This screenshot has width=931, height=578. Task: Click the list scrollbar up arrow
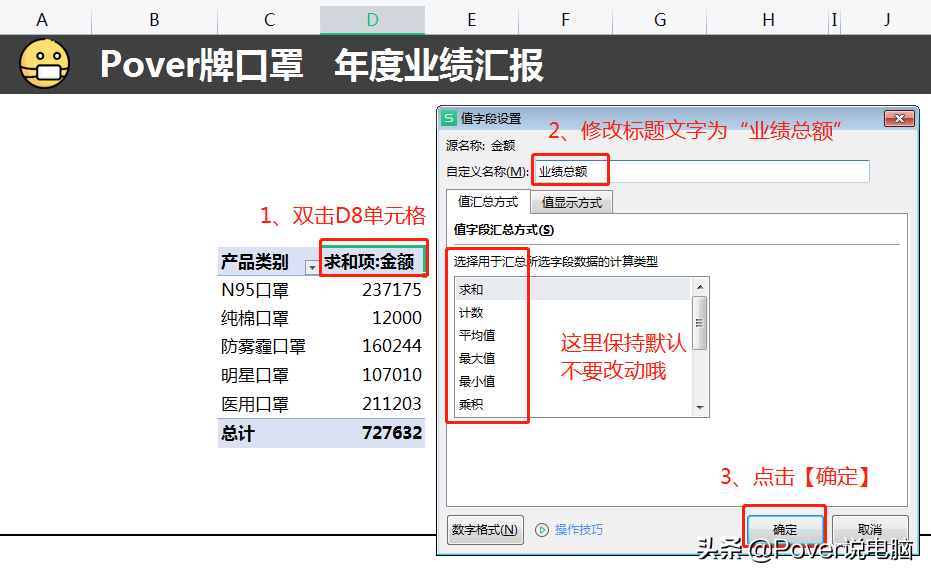pos(700,287)
